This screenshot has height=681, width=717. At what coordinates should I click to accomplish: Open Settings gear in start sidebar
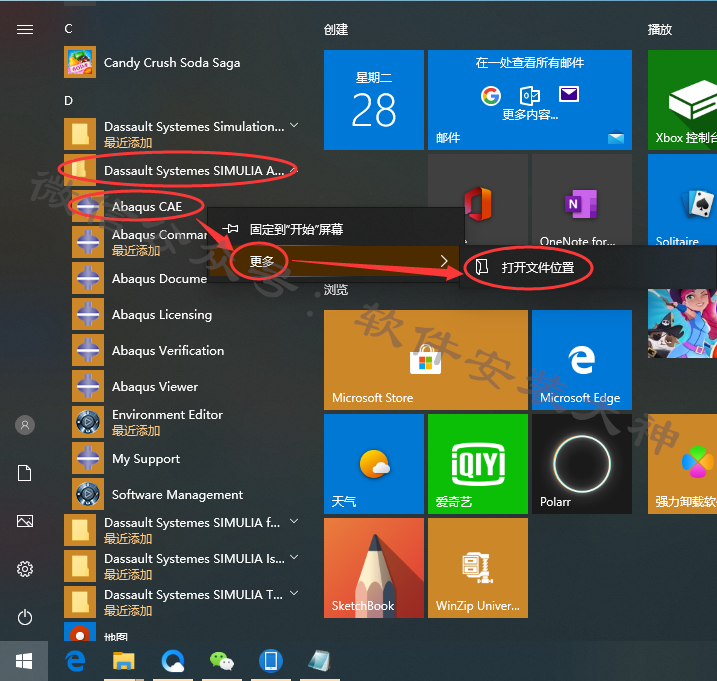[x=25, y=569]
